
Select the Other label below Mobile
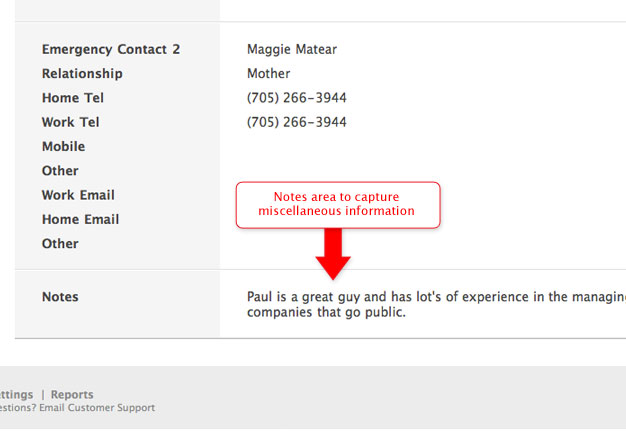60,171
